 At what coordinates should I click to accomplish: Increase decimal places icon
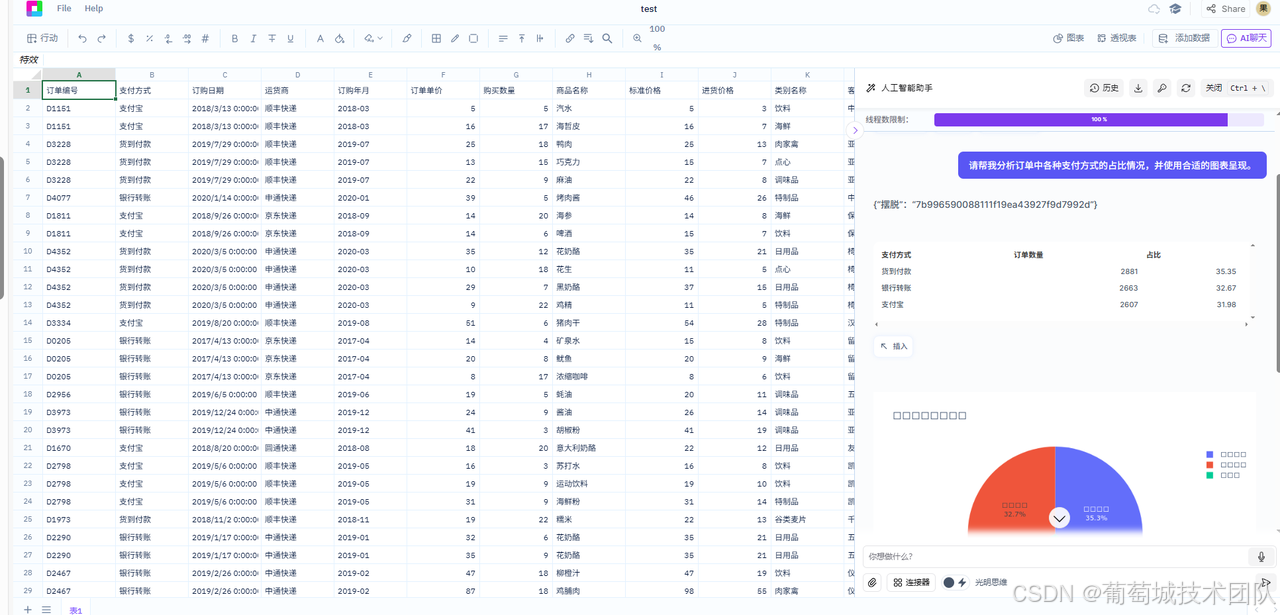186,38
